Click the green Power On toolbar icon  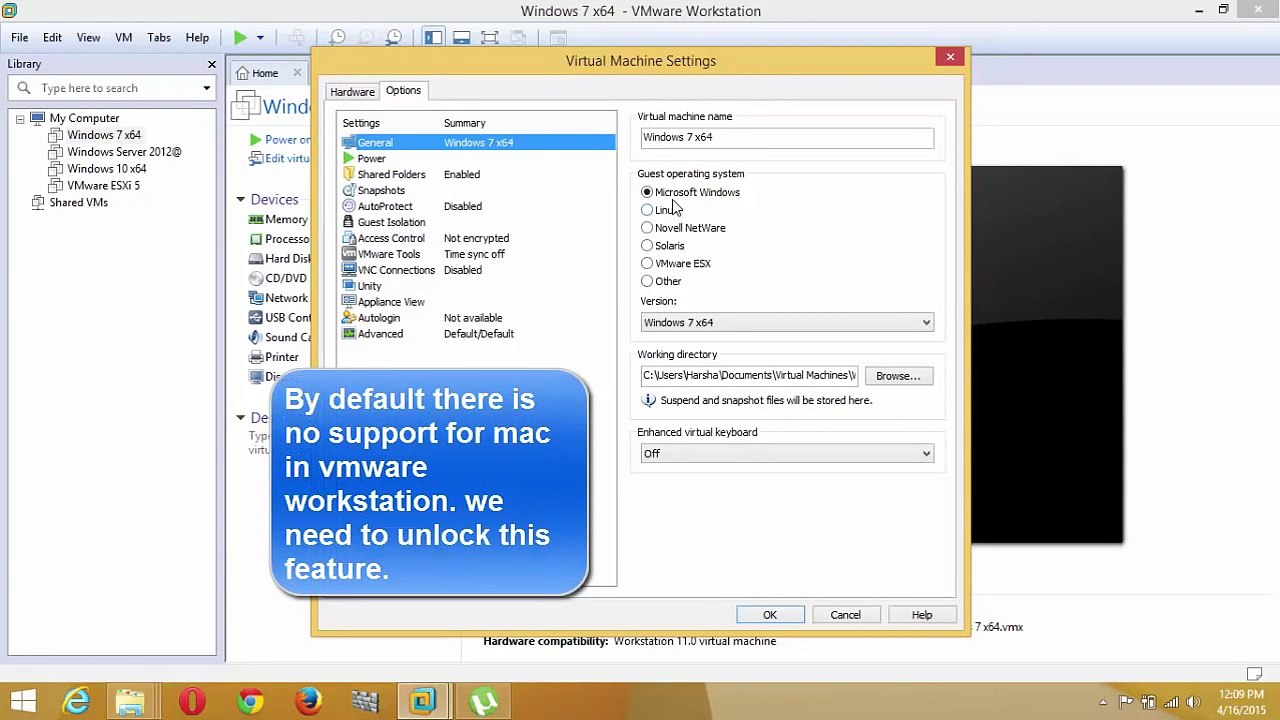tap(240, 38)
